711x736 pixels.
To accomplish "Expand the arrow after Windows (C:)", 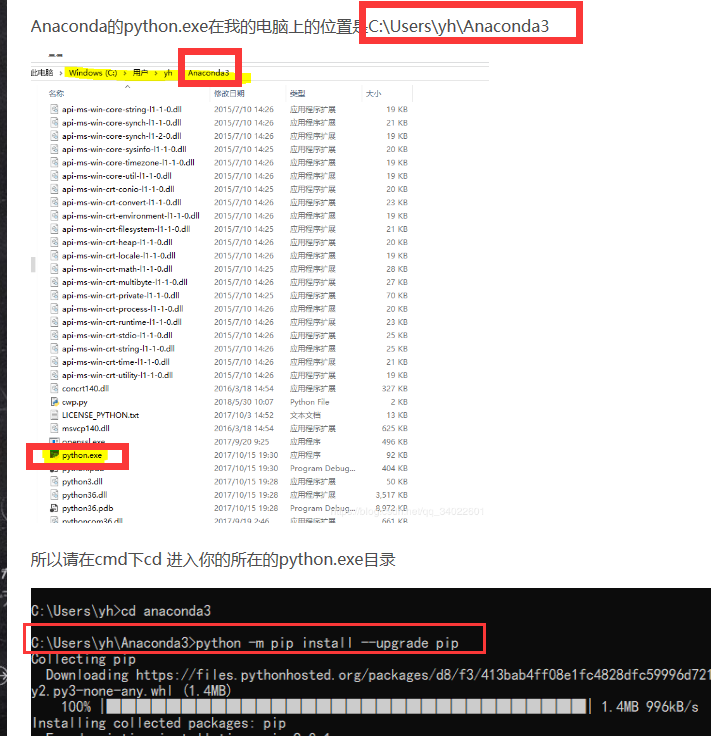I will point(125,73).
